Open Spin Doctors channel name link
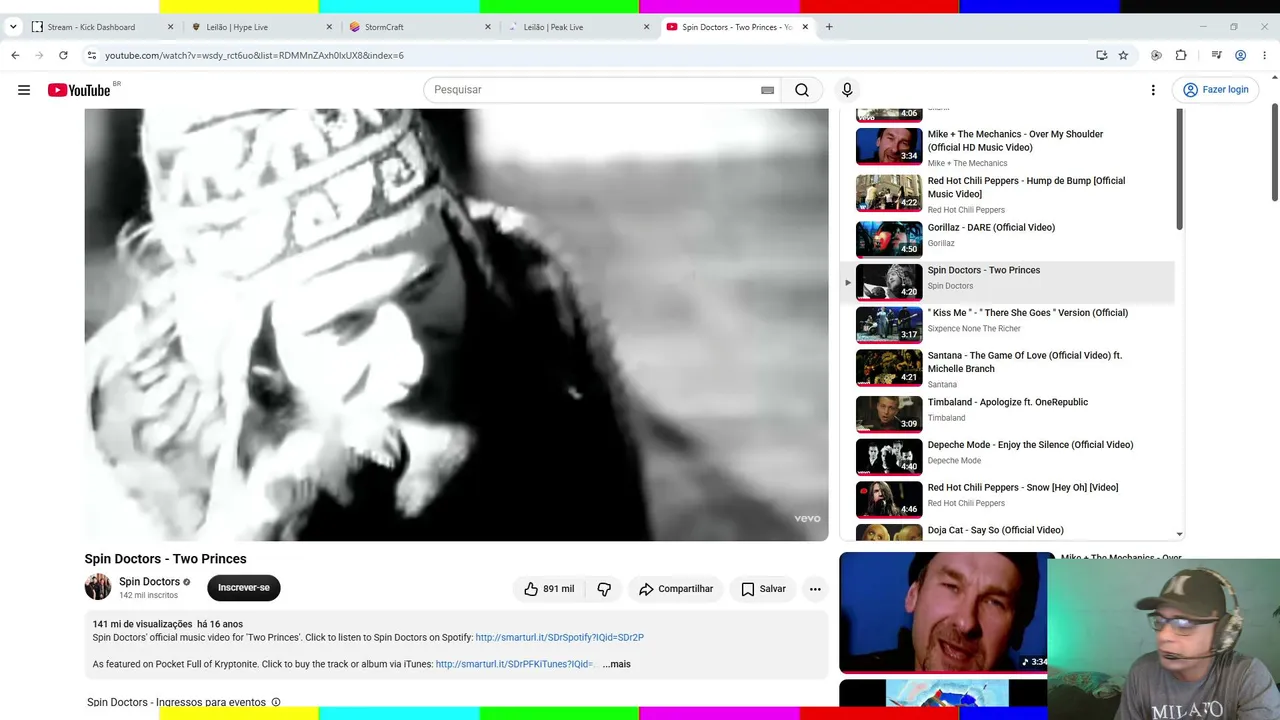 click(149, 582)
